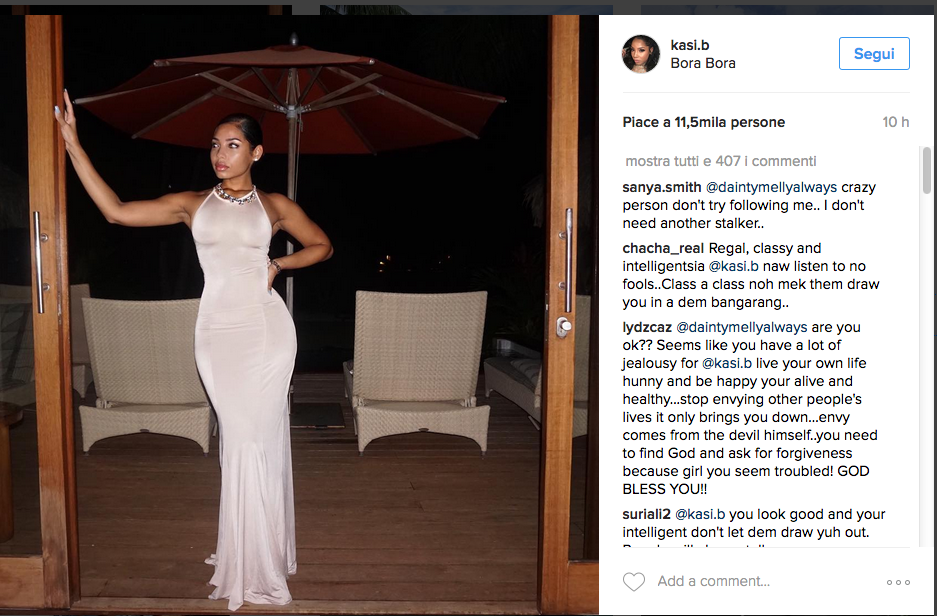
Task: Click @daintymellyalways mention in sanya.smith comment
Action: (771, 187)
